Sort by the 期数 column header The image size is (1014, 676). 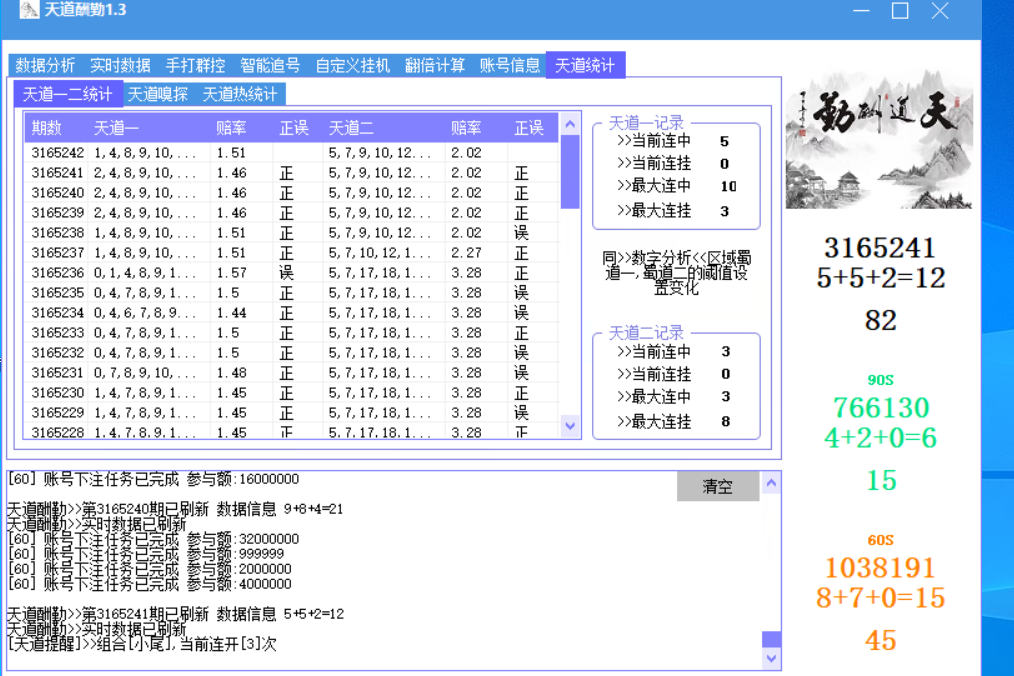[47, 128]
